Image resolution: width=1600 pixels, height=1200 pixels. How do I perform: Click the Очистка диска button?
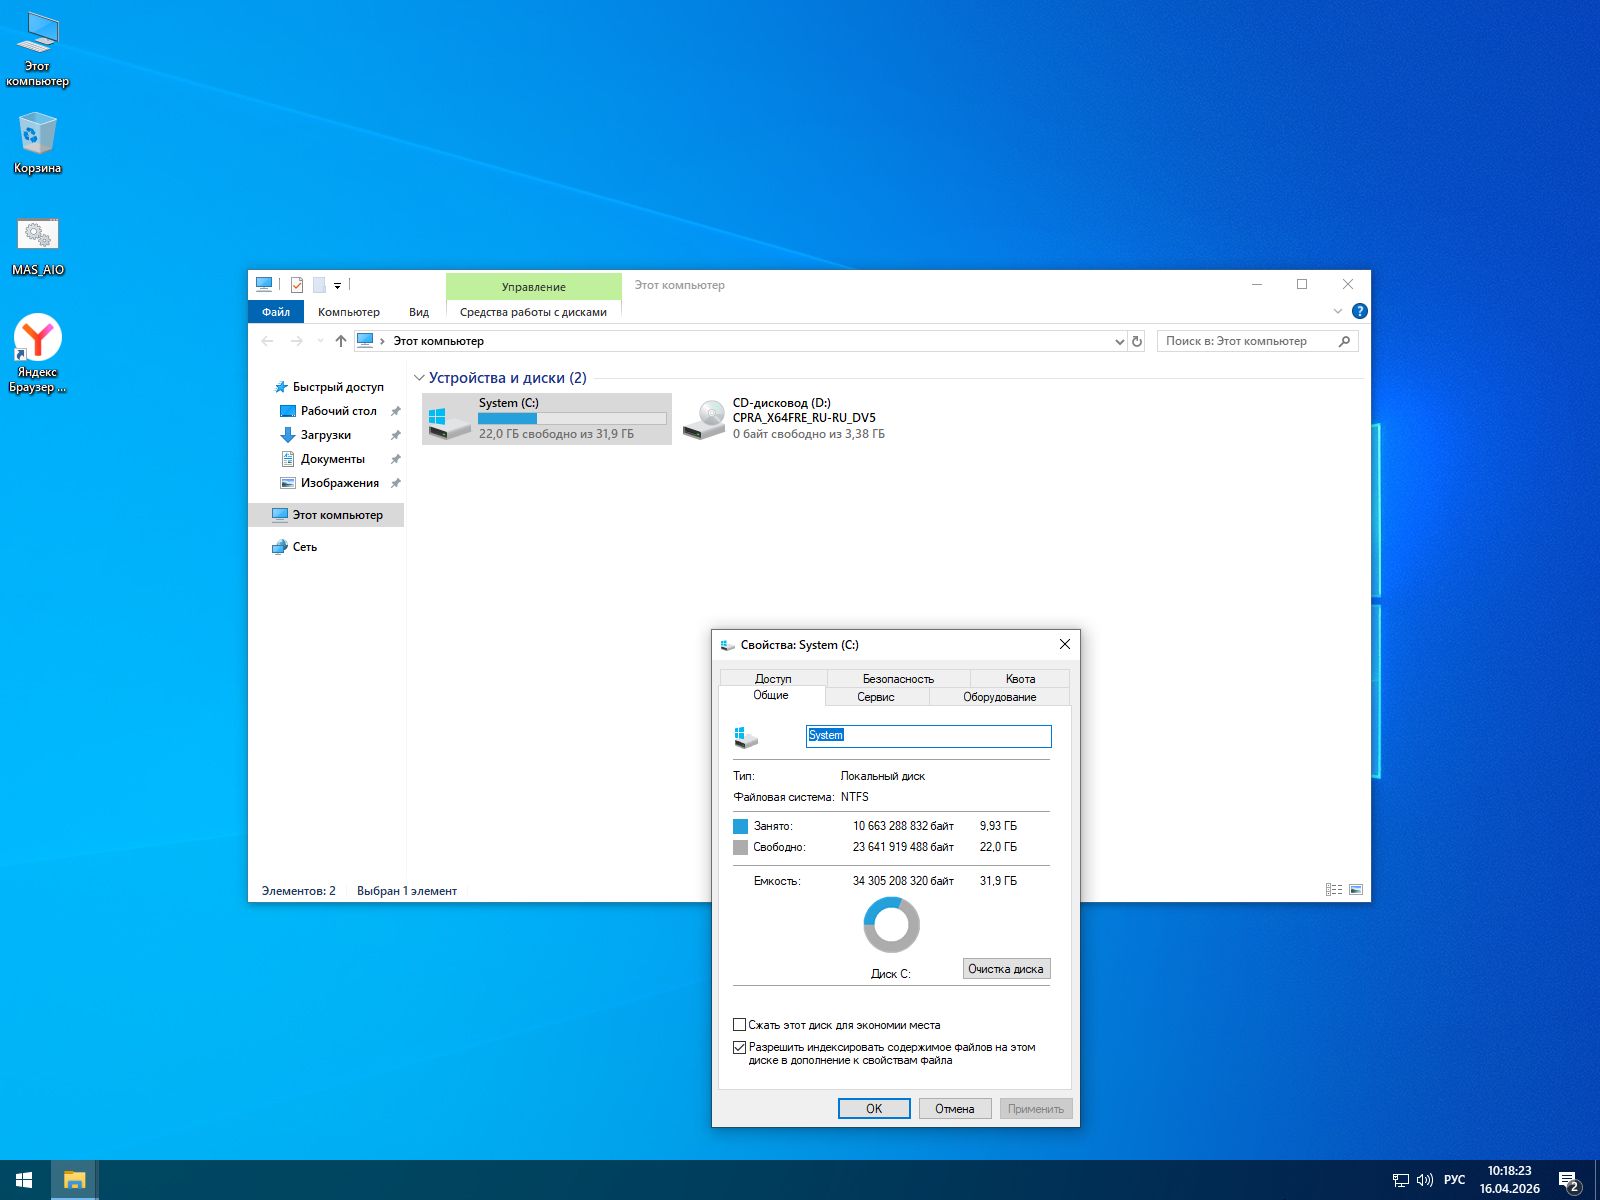tap(1006, 969)
